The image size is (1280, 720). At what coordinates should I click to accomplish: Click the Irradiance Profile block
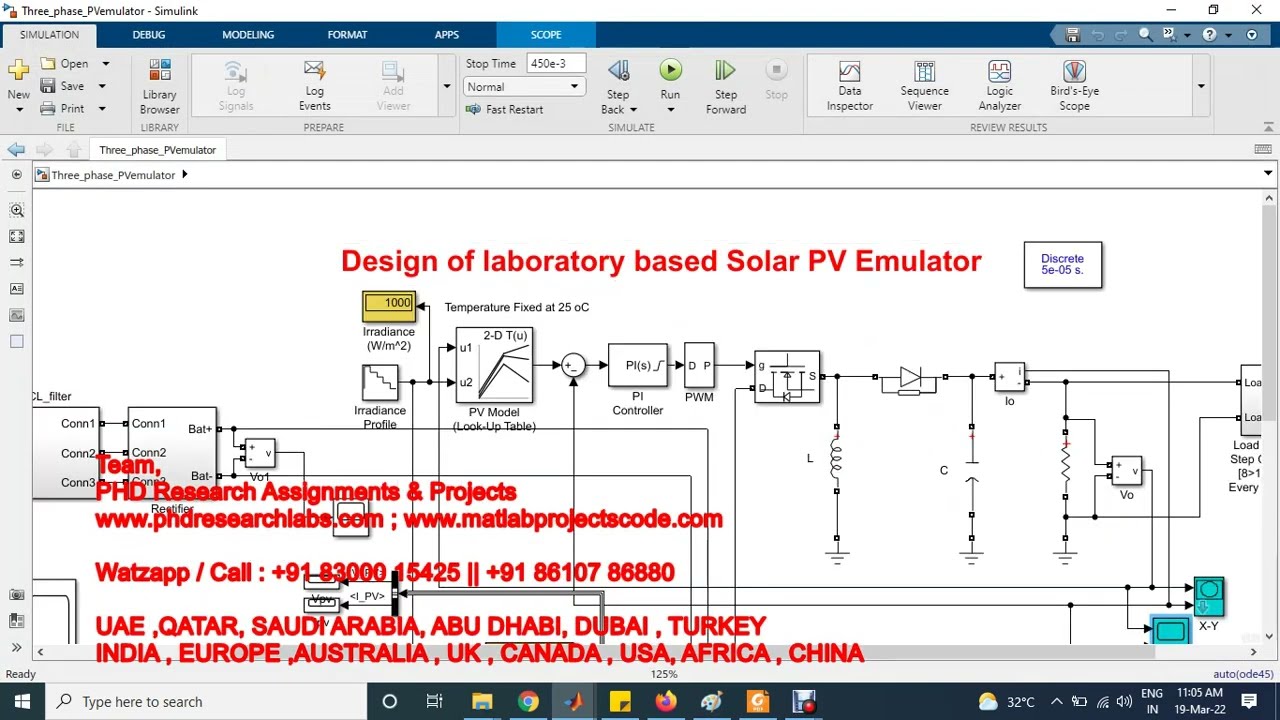click(380, 383)
